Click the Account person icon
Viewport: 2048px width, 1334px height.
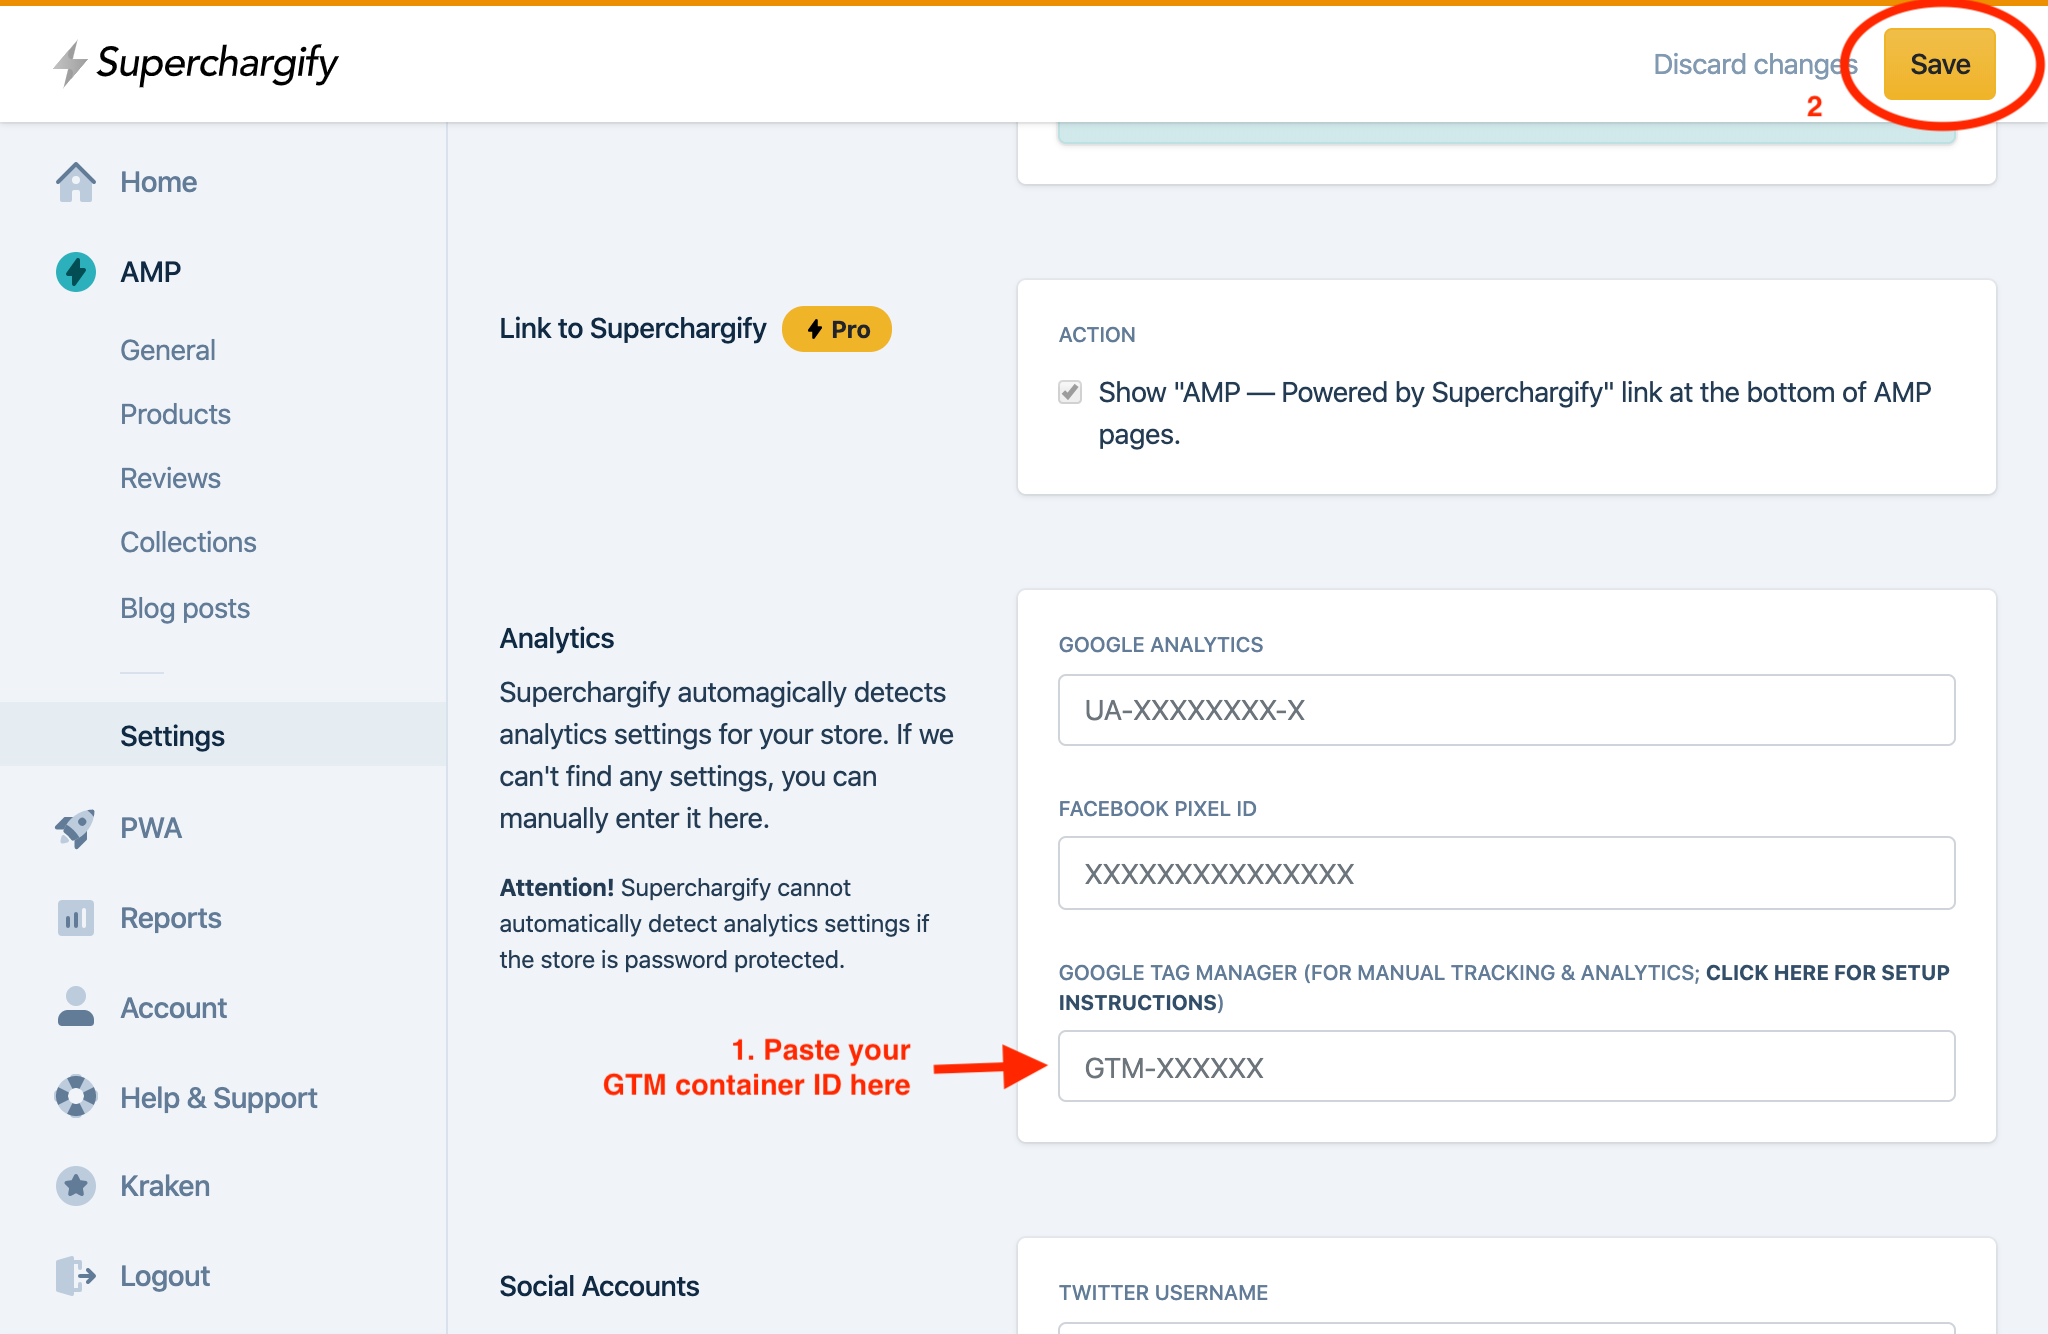coord(76,1007)
